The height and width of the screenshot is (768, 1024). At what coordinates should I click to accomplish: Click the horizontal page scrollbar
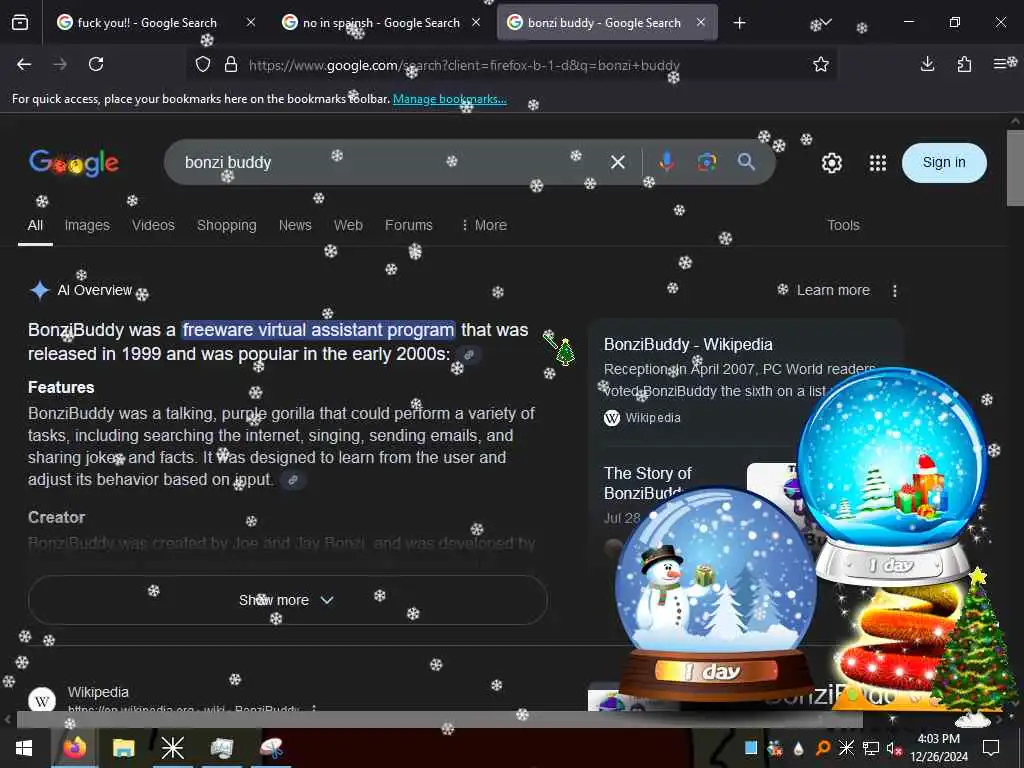coord(439,720)
